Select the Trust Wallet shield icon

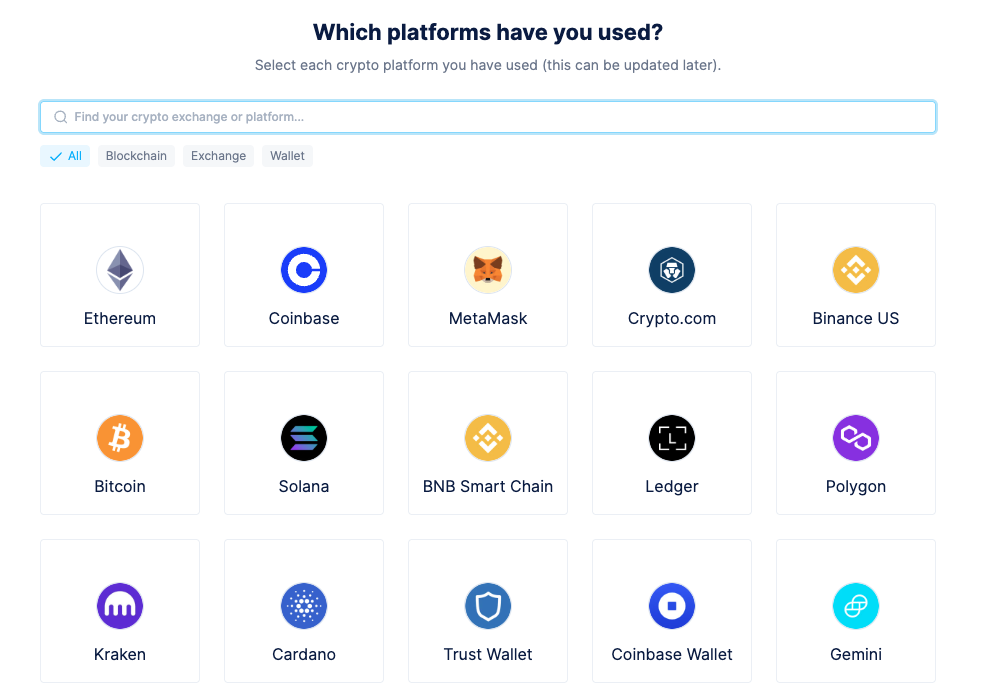click(x=487, y=606)
